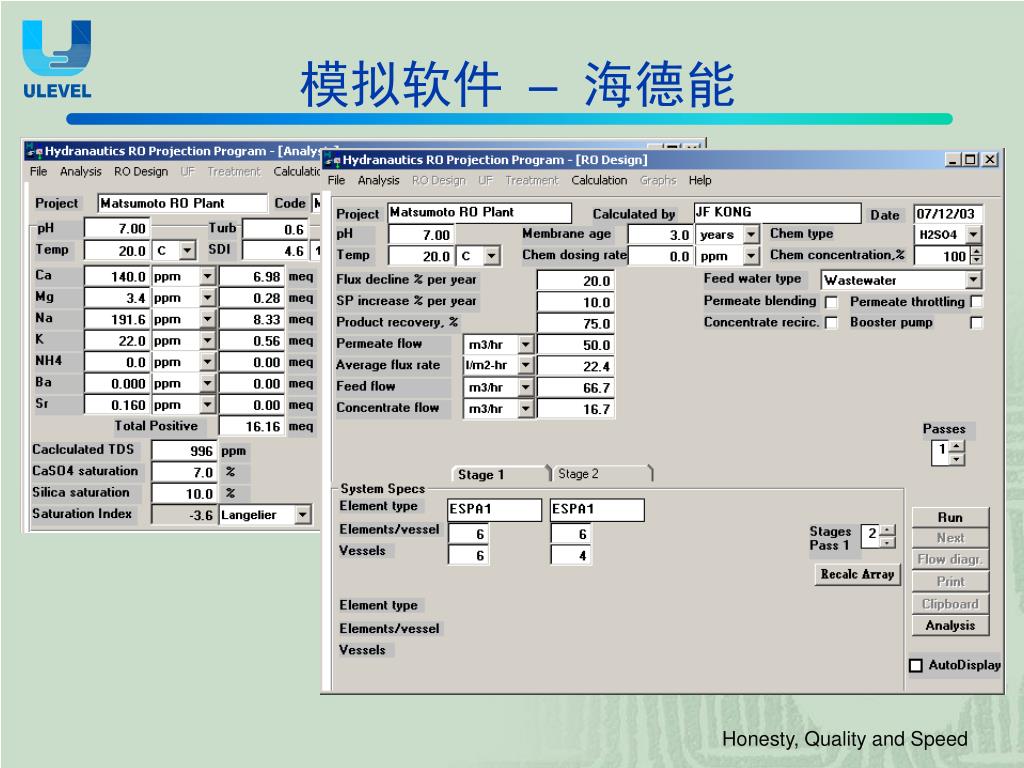Click the Stage 1 Elements/vessel field

[468, 534]
